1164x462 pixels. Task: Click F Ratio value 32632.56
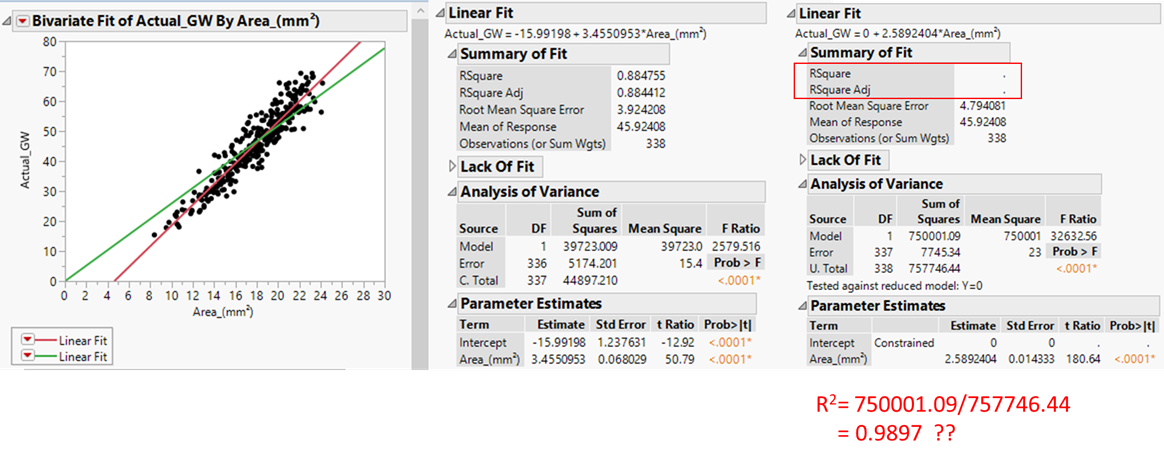[1076, 236]
